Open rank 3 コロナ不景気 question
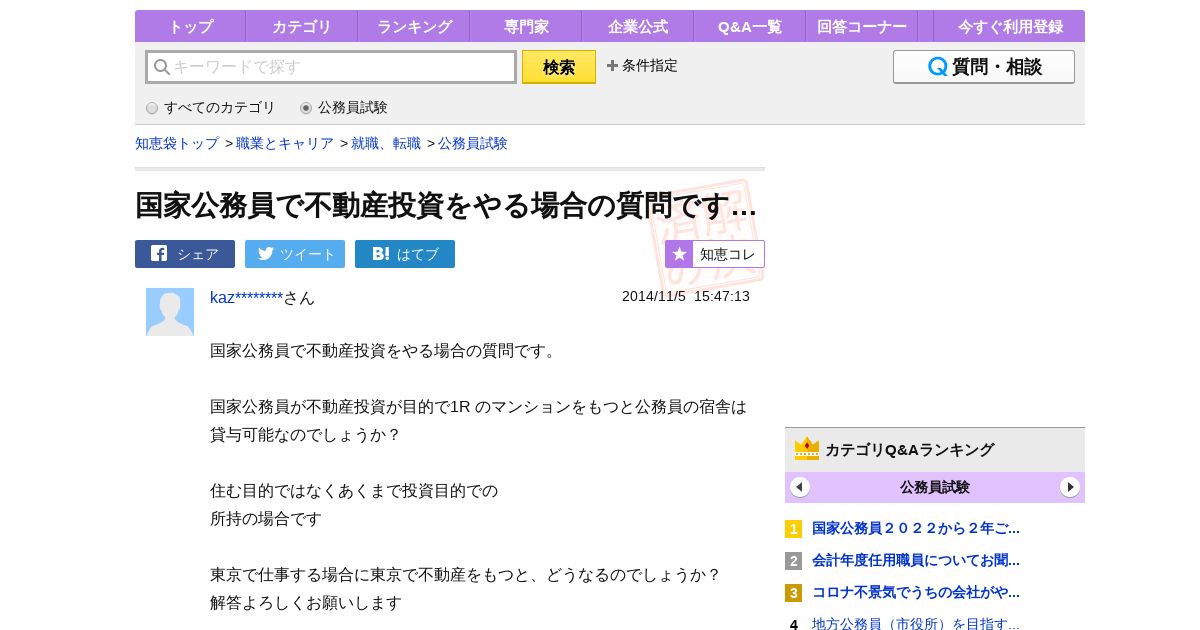Viewport: 1200px width, 630px height. [916, 592]
